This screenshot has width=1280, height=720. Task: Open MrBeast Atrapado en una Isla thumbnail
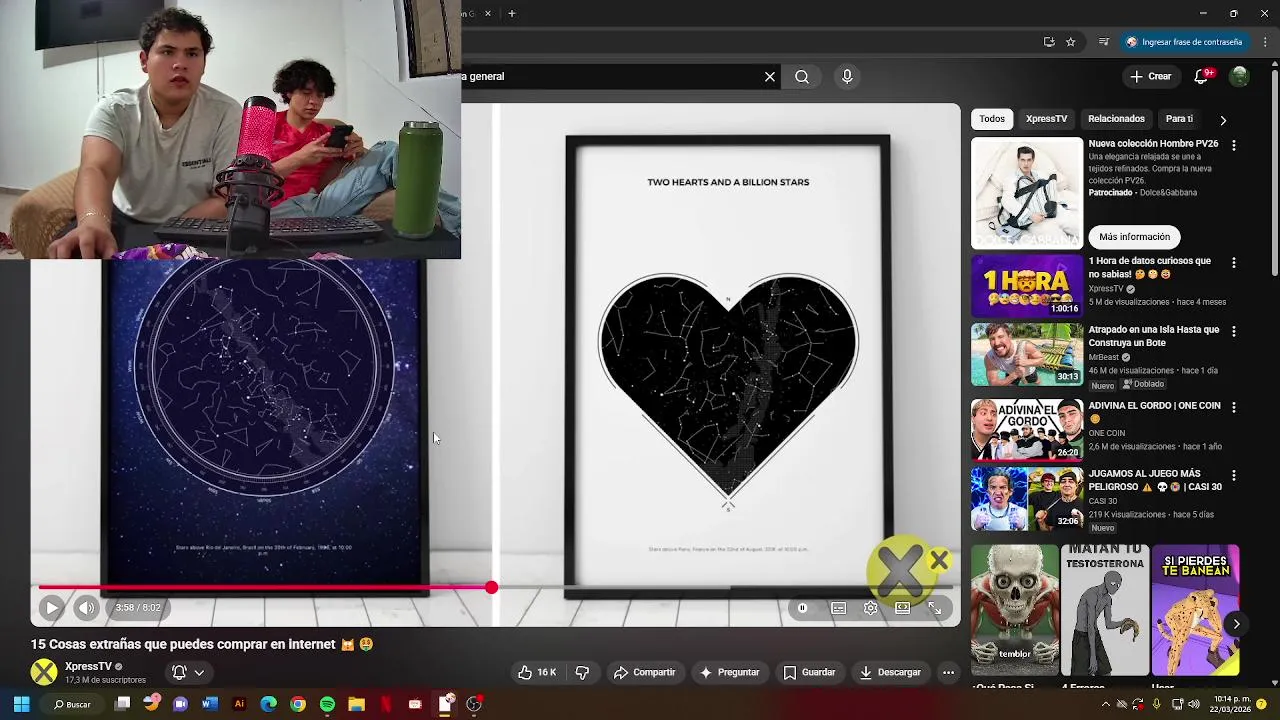click(1027, 354)
